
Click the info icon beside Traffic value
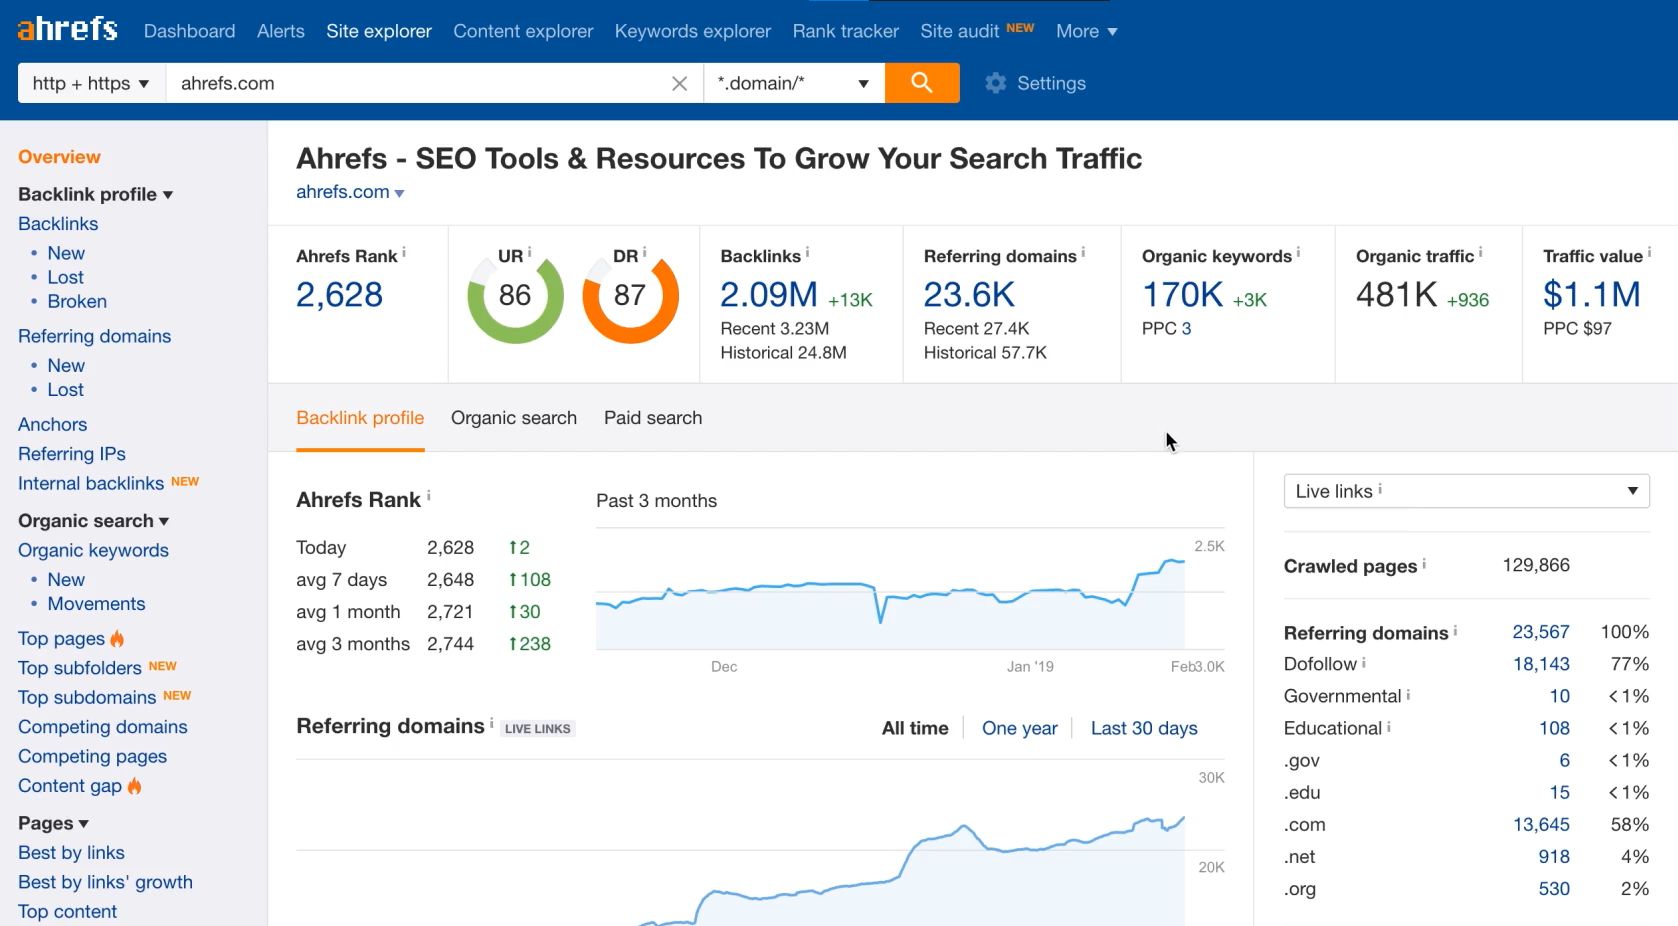click(x=1649, y=253)
